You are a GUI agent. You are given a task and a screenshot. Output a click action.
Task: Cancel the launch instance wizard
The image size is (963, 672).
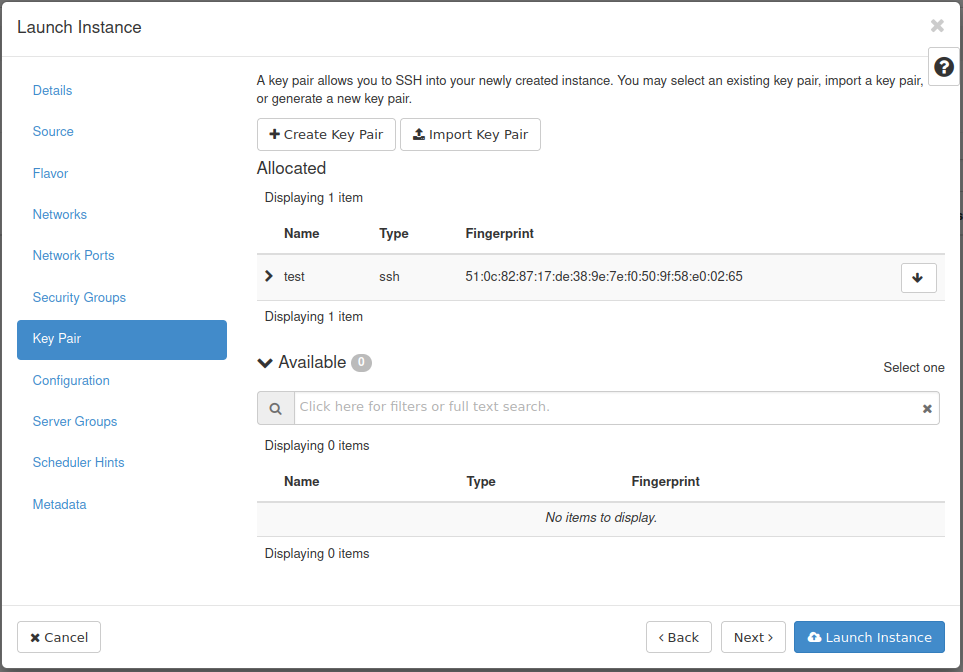(x=59, y=637)
